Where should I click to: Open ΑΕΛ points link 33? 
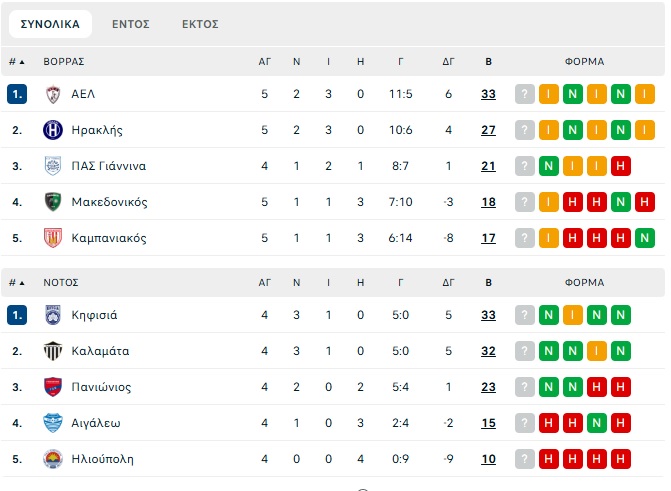(x=488, y=94)
